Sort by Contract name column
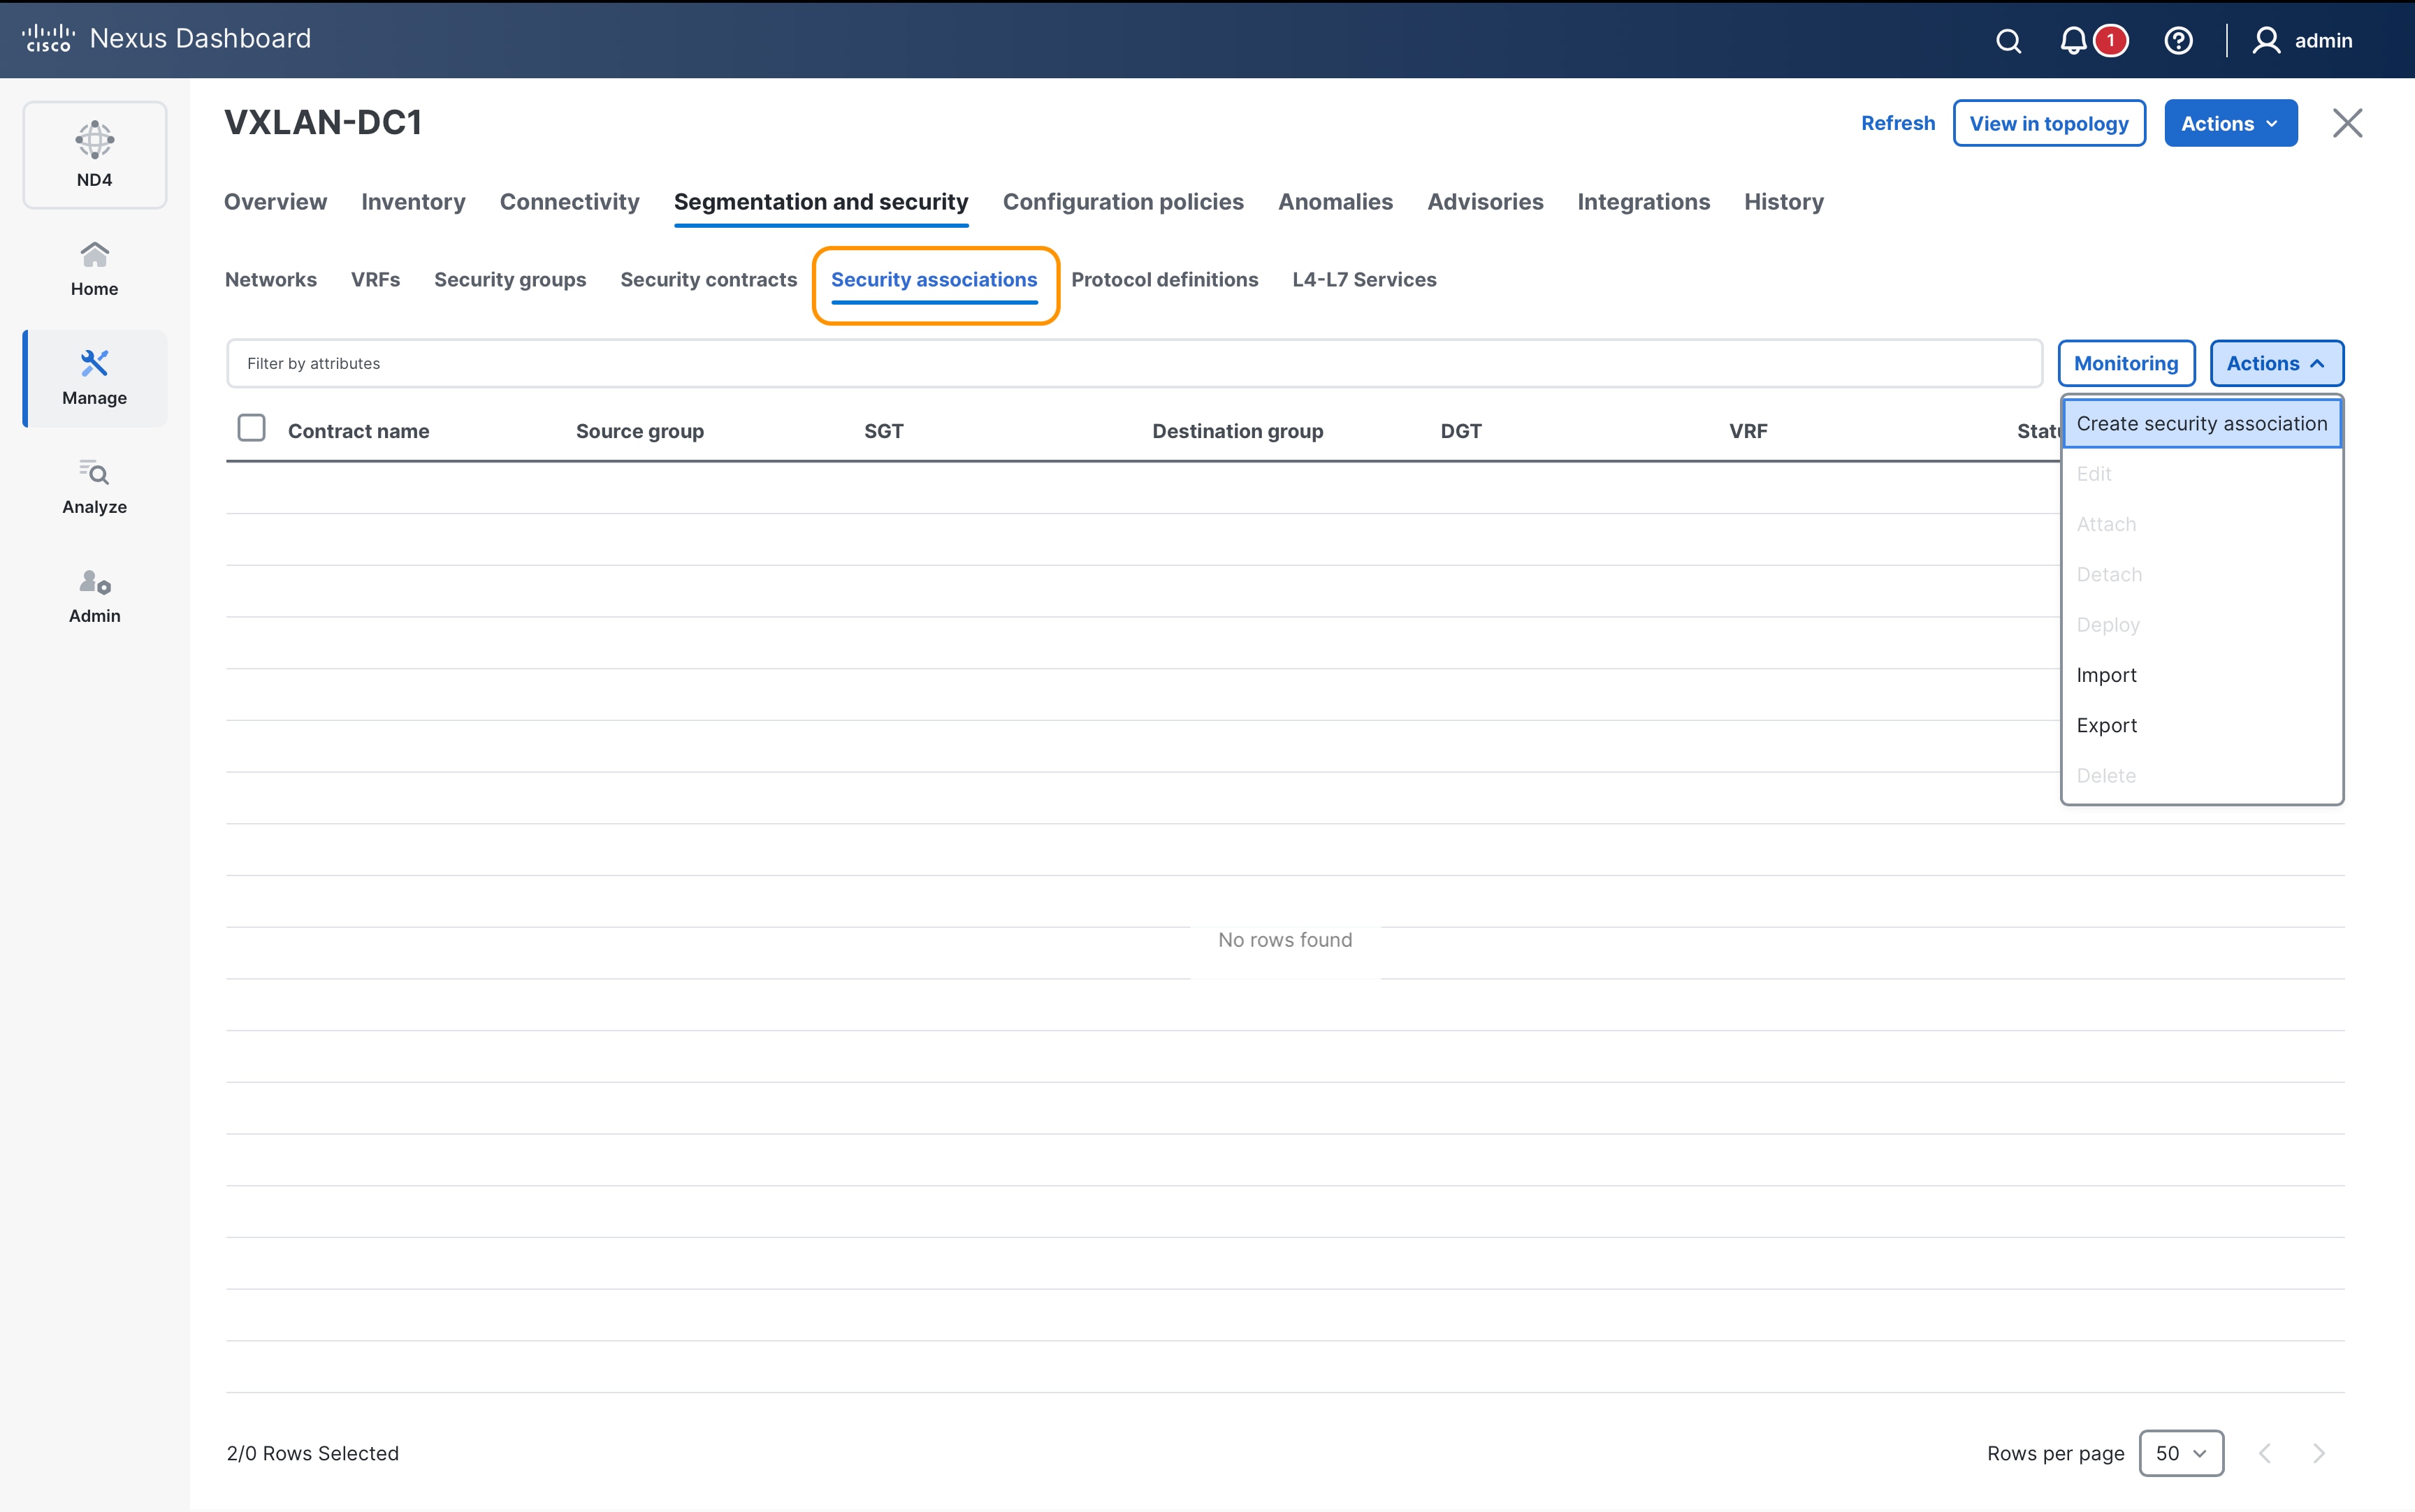The height and width of the screenshot is (1512, 2415). coord(358,431)
